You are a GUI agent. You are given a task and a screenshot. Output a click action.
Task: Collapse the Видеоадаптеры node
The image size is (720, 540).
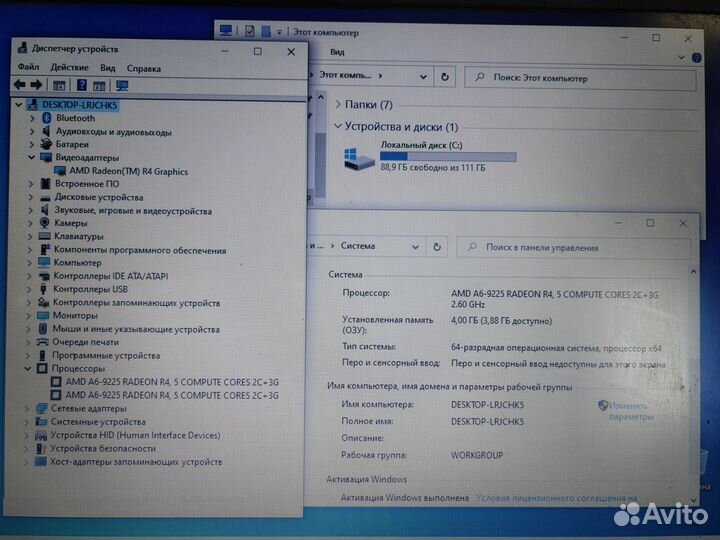click(32, 158)
